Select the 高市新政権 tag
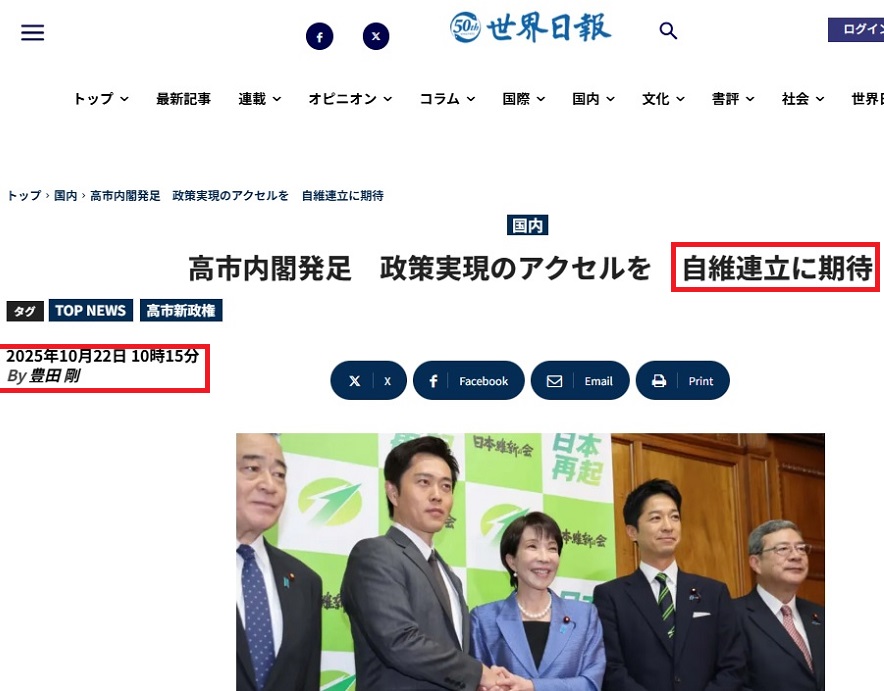This screenshot has height=691, width=884. (x=181, y=311)
